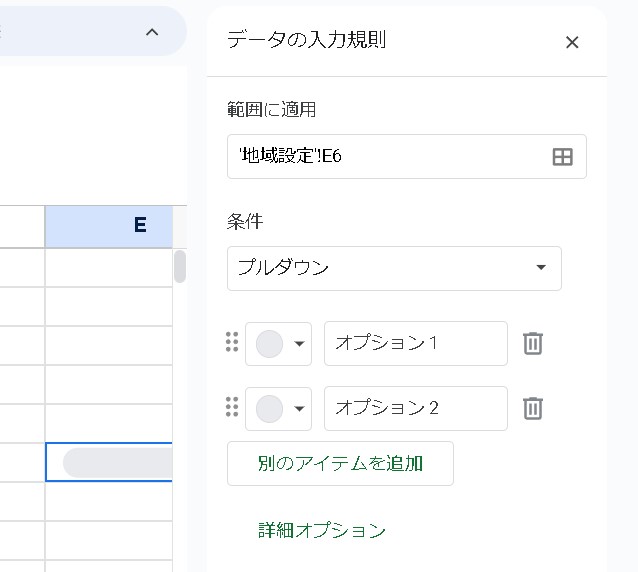Click the dropdown chip in the selected cell

tap(115, 462)
